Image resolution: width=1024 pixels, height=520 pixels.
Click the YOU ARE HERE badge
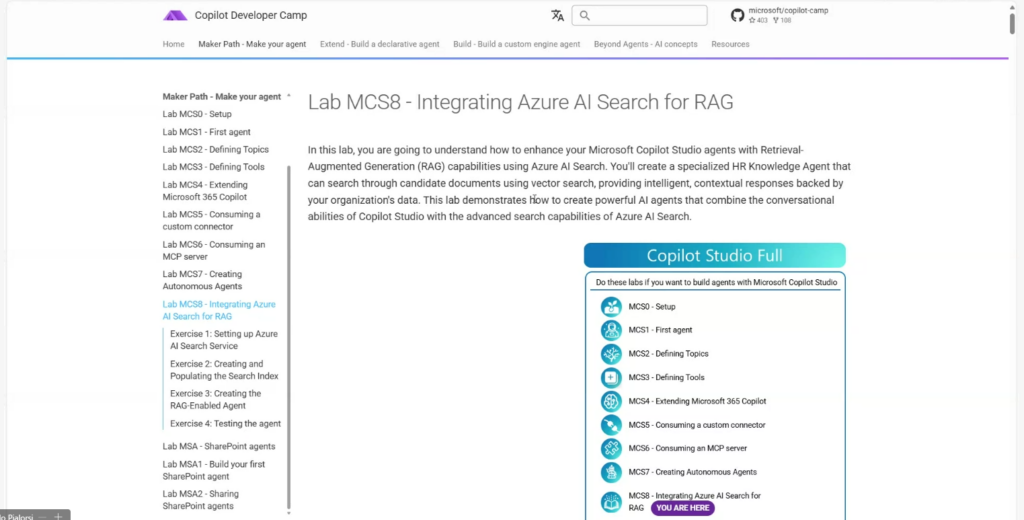coord(684,508)
